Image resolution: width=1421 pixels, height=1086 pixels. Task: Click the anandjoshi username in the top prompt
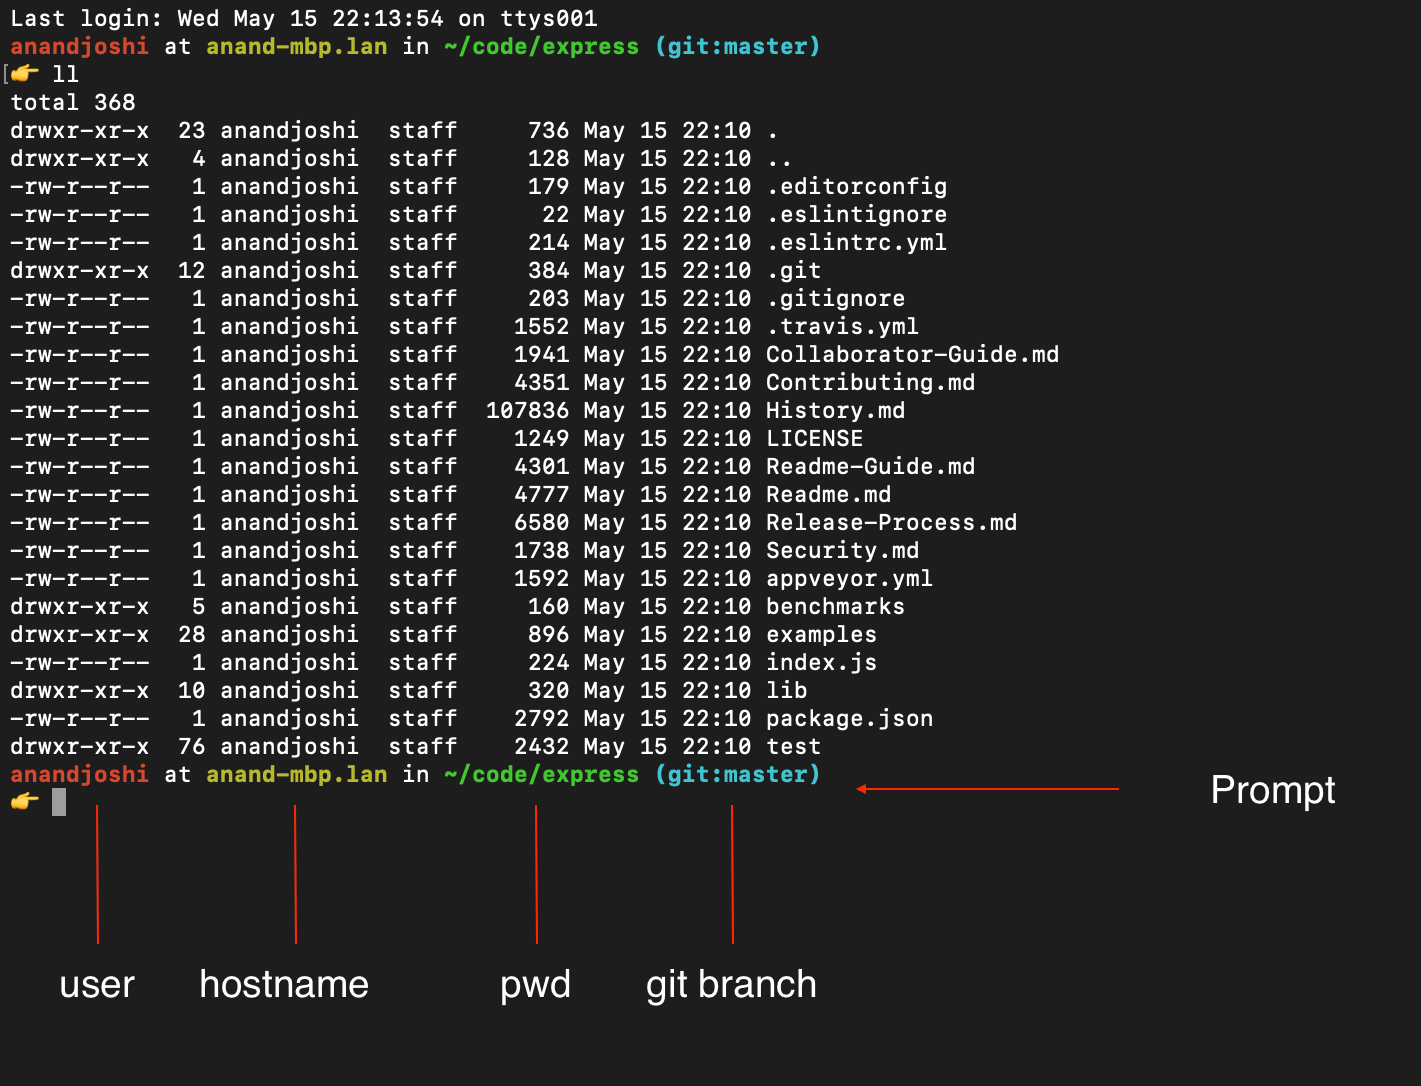(79, 46)
